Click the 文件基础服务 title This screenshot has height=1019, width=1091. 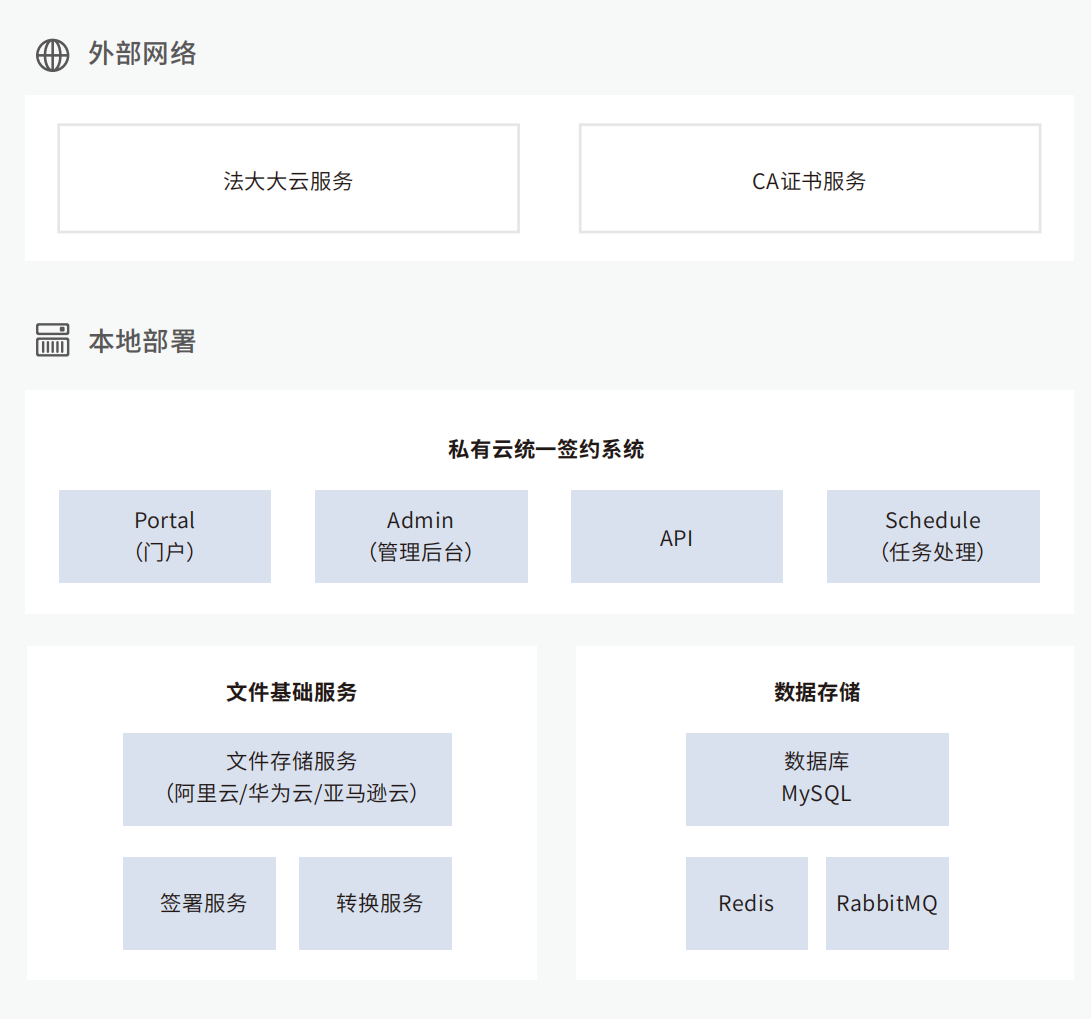(x=292, y=692)
